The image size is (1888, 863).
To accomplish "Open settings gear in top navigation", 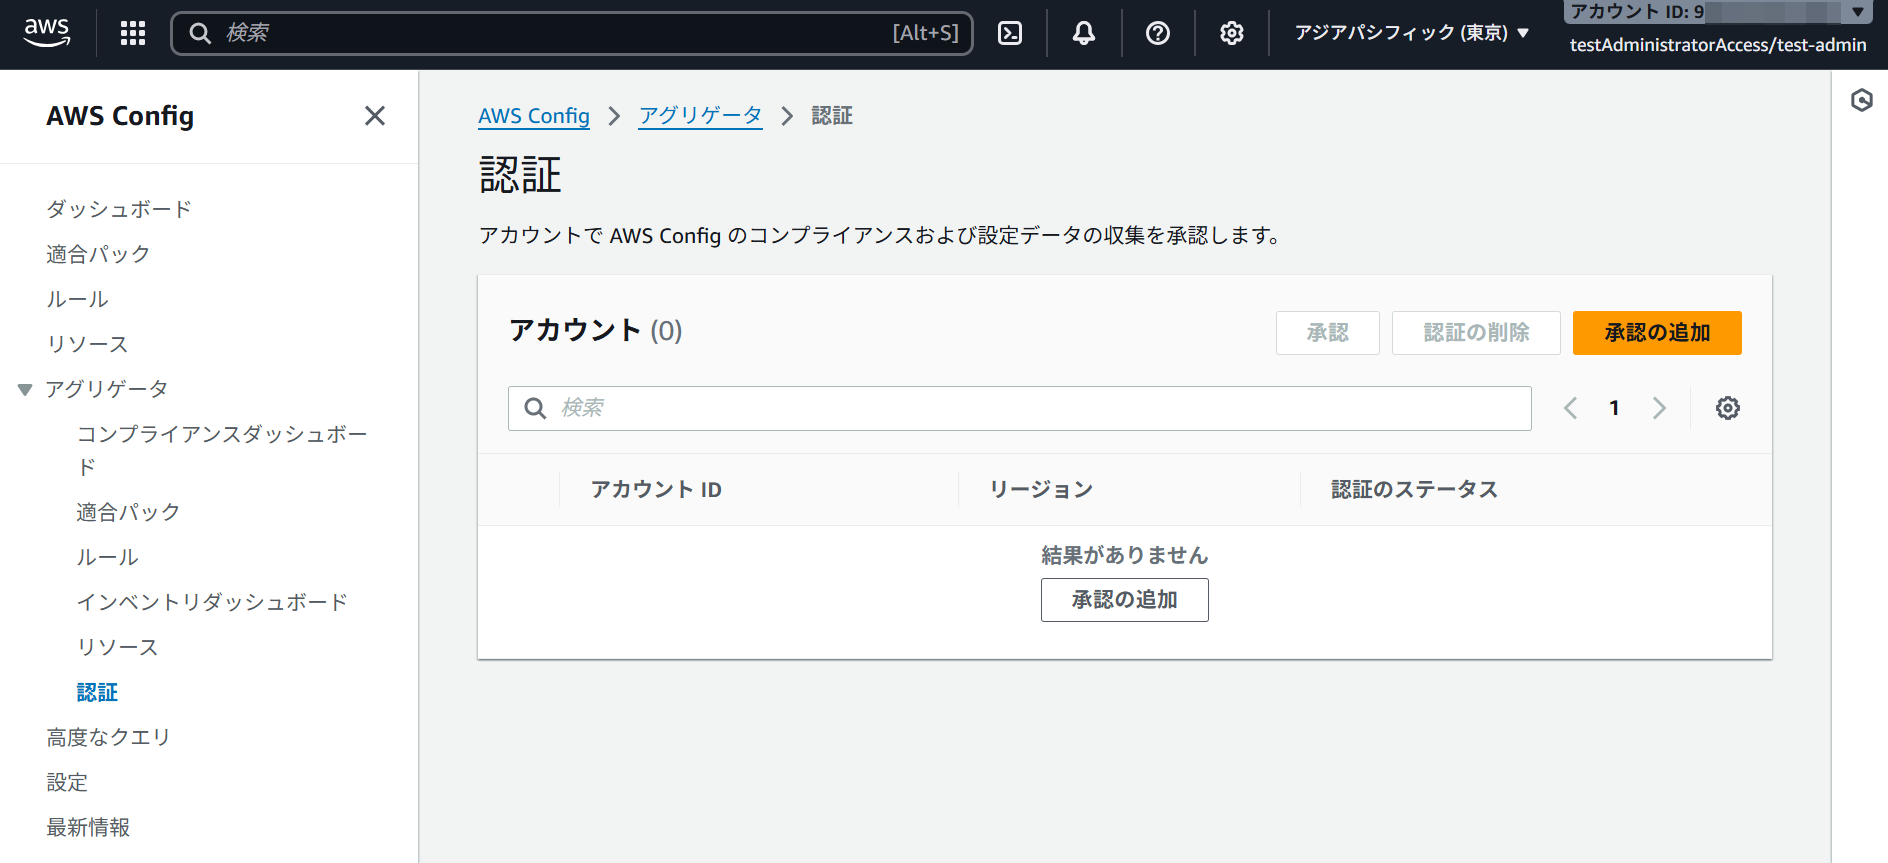I will tap(1231, 33).
